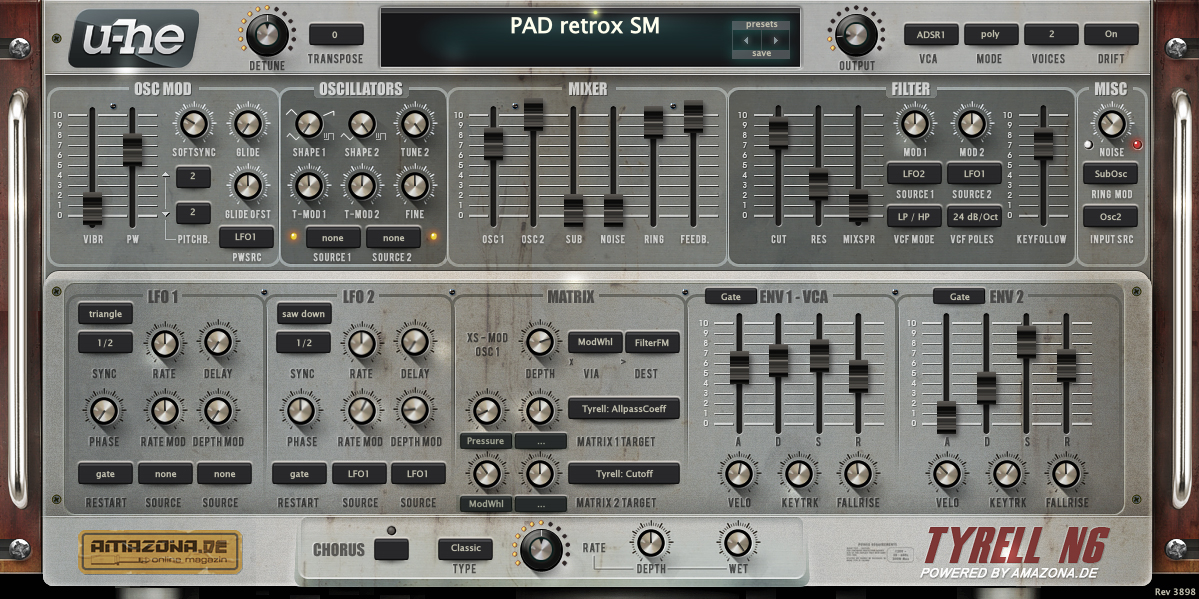Open the Chorus Type Classic selector
Viewport: 1199px width, 599px height.
point(466,549)
